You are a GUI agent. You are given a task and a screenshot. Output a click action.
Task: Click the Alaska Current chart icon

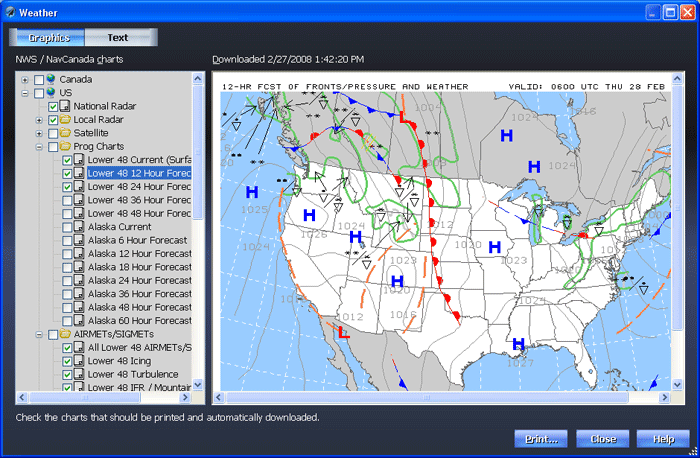[79, 227]
